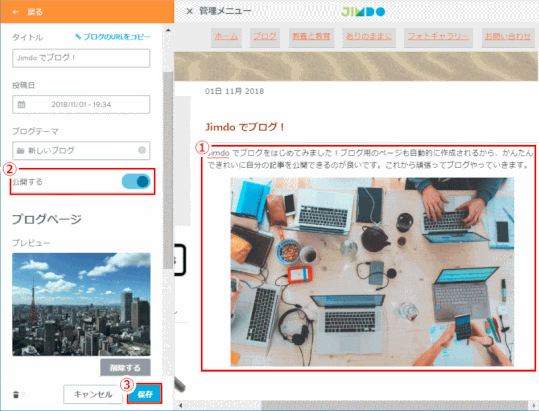This screenshot has width=539, height=411.
Task: Click the タイトル label
Action: point(28,37)
